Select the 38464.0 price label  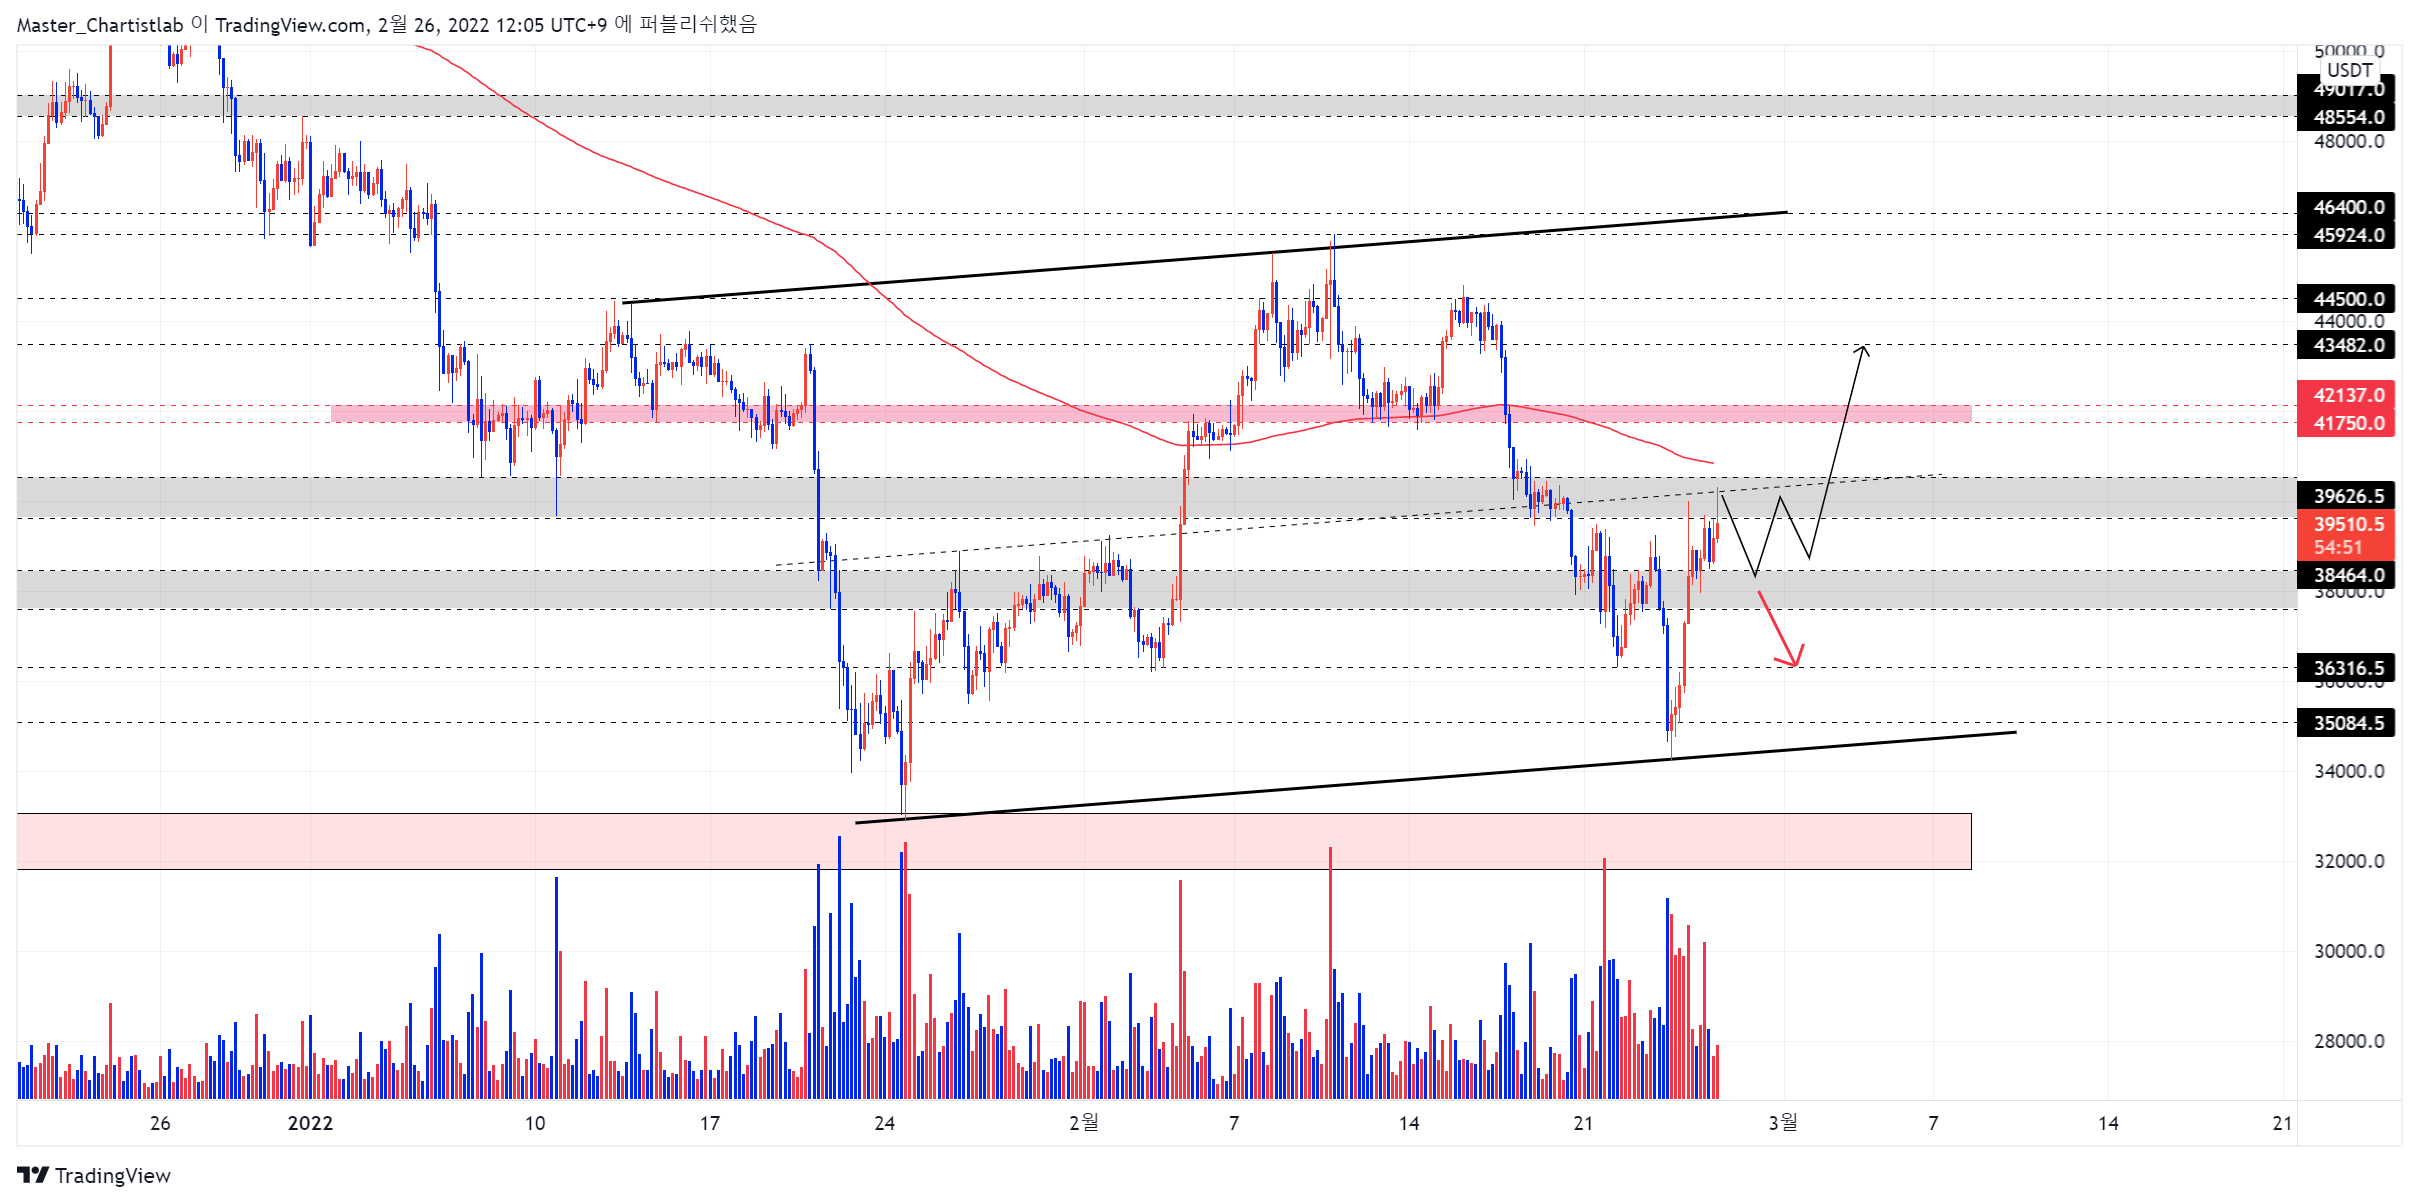tap(2347, 575)
